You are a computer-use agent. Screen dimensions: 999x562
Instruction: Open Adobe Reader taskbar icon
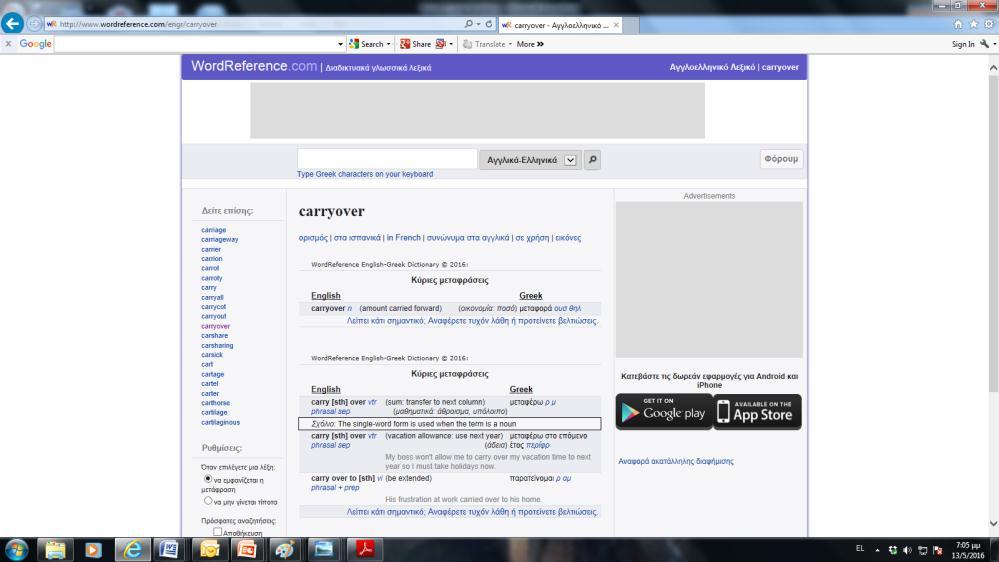[365, 549]
